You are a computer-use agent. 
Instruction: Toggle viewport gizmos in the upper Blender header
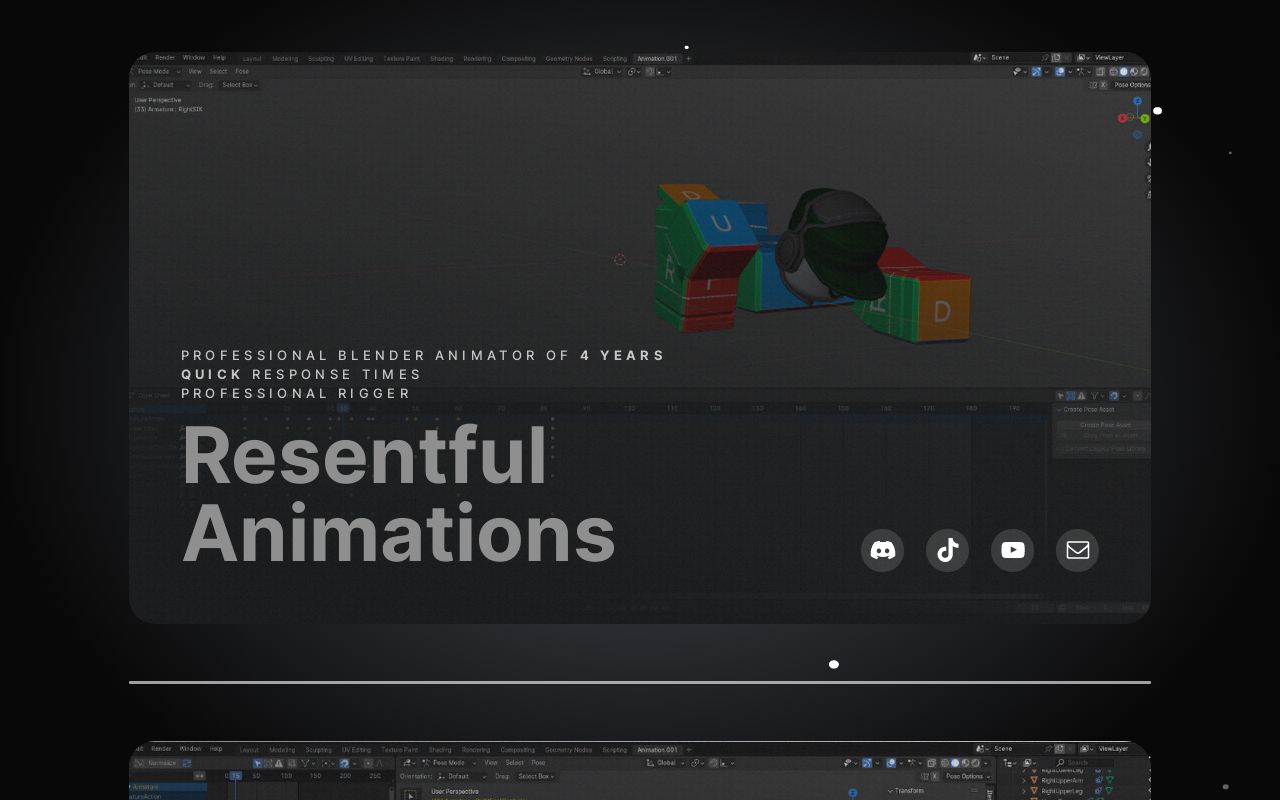coord(1037,71)
